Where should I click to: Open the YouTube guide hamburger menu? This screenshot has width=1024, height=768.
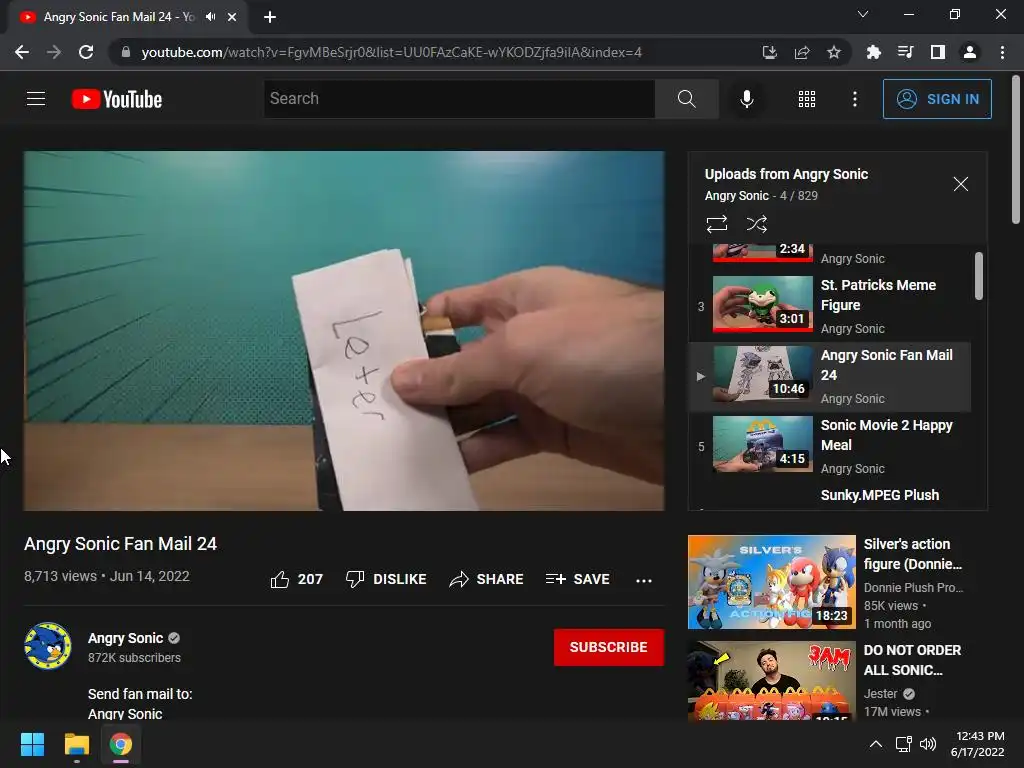[x=36, y=99]
